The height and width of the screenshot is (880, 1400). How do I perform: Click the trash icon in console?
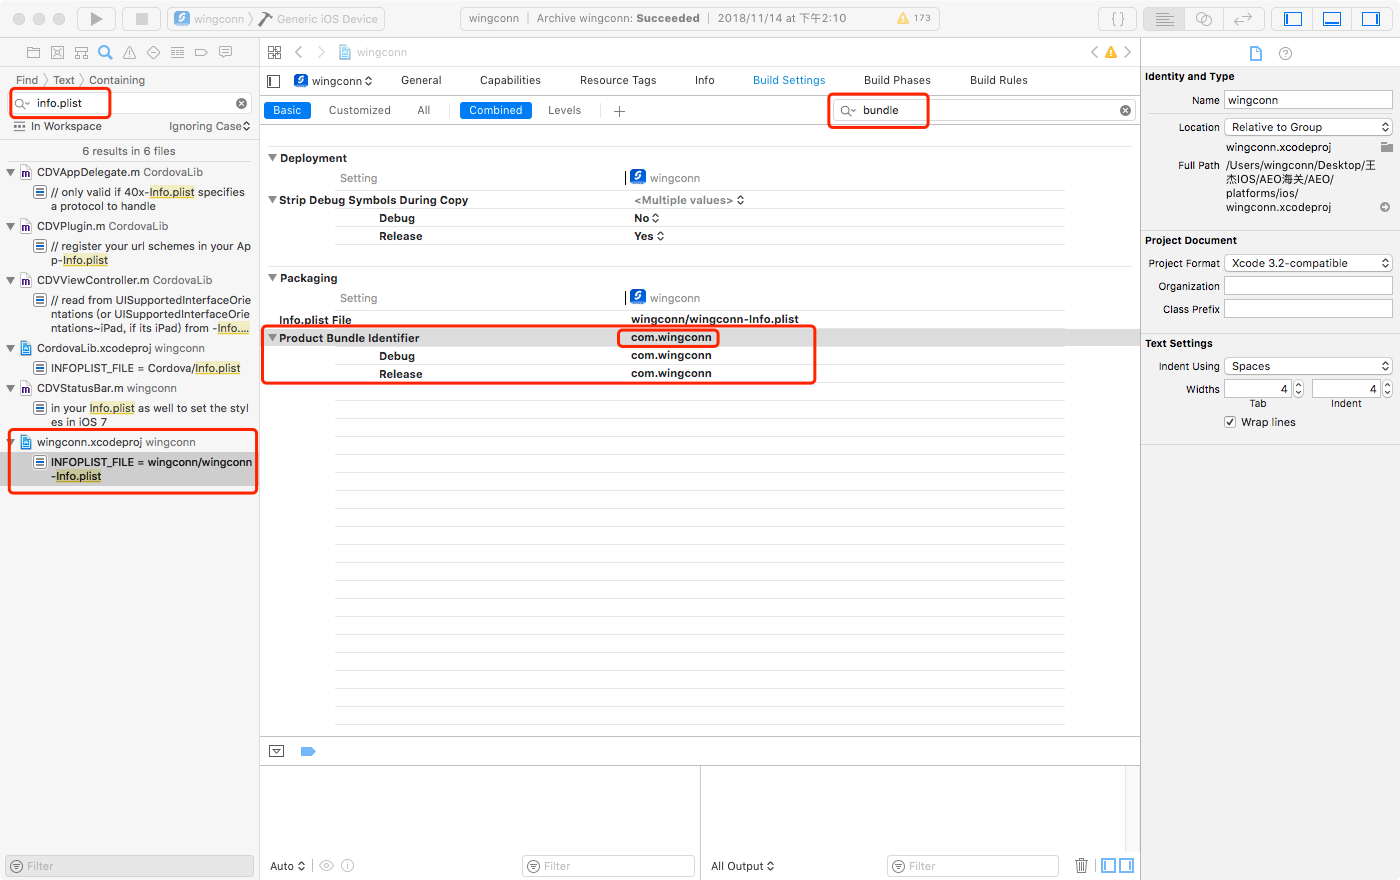[1081, 865]
